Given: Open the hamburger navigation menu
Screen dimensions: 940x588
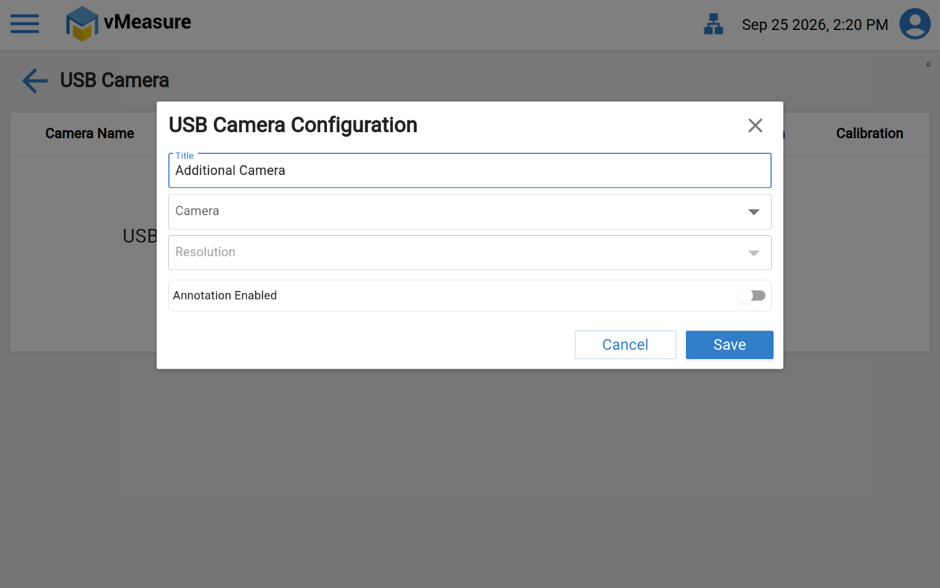Looking at the screenshot, I should (x=25, y=24).
